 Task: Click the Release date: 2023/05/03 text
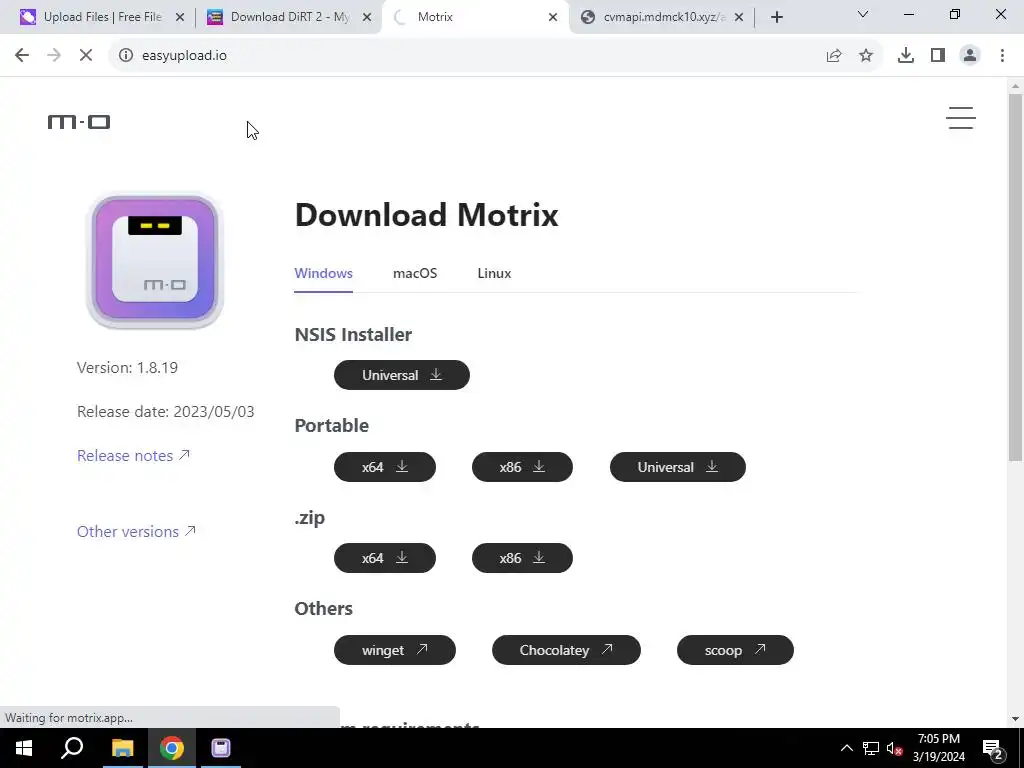click(x=166, y=411)
